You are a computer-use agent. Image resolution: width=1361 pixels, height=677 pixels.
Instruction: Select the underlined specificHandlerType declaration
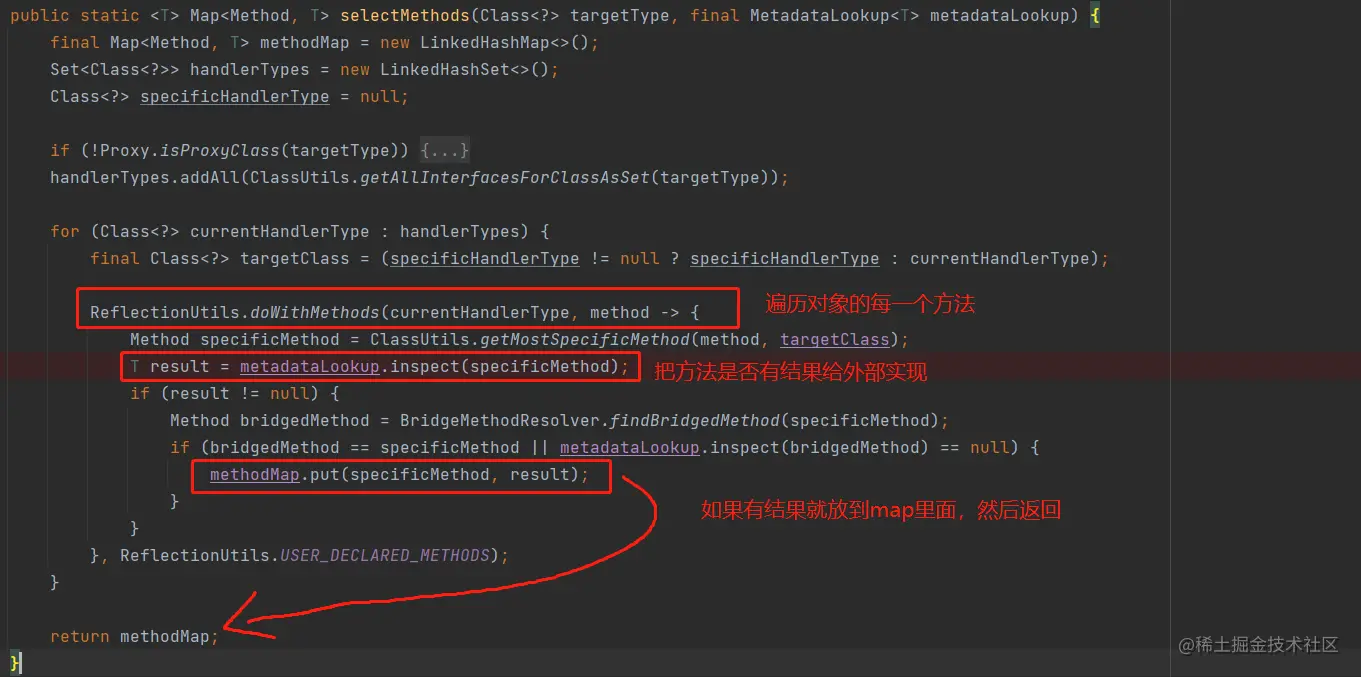(x=234, y=96)
